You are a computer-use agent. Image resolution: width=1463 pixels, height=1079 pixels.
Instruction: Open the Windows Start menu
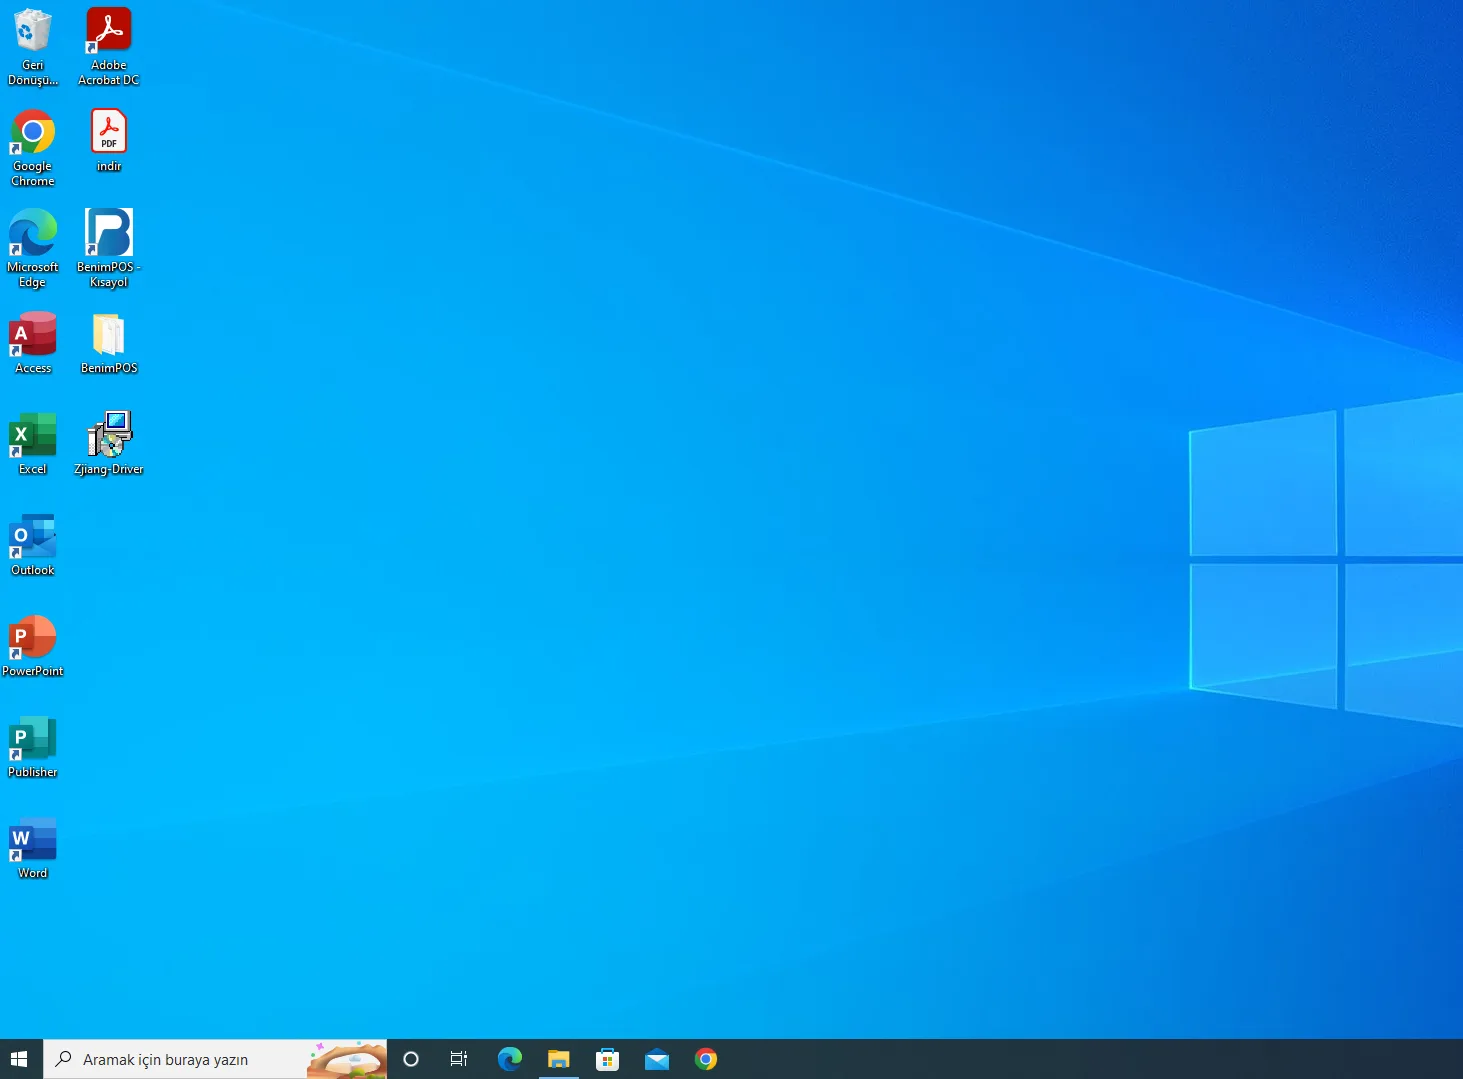[19, 1059]
